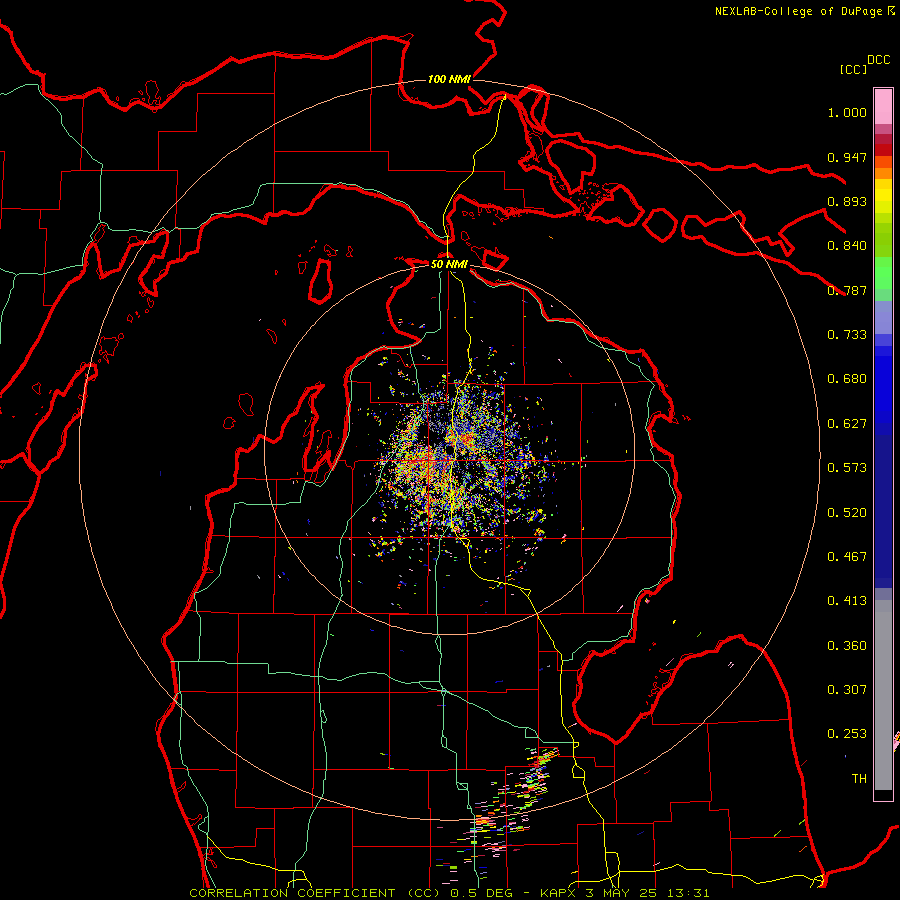The width and height of the screenshot is (900, 900).
Task: Select the 0.627 legend value
Action: [x=847, y=424]
